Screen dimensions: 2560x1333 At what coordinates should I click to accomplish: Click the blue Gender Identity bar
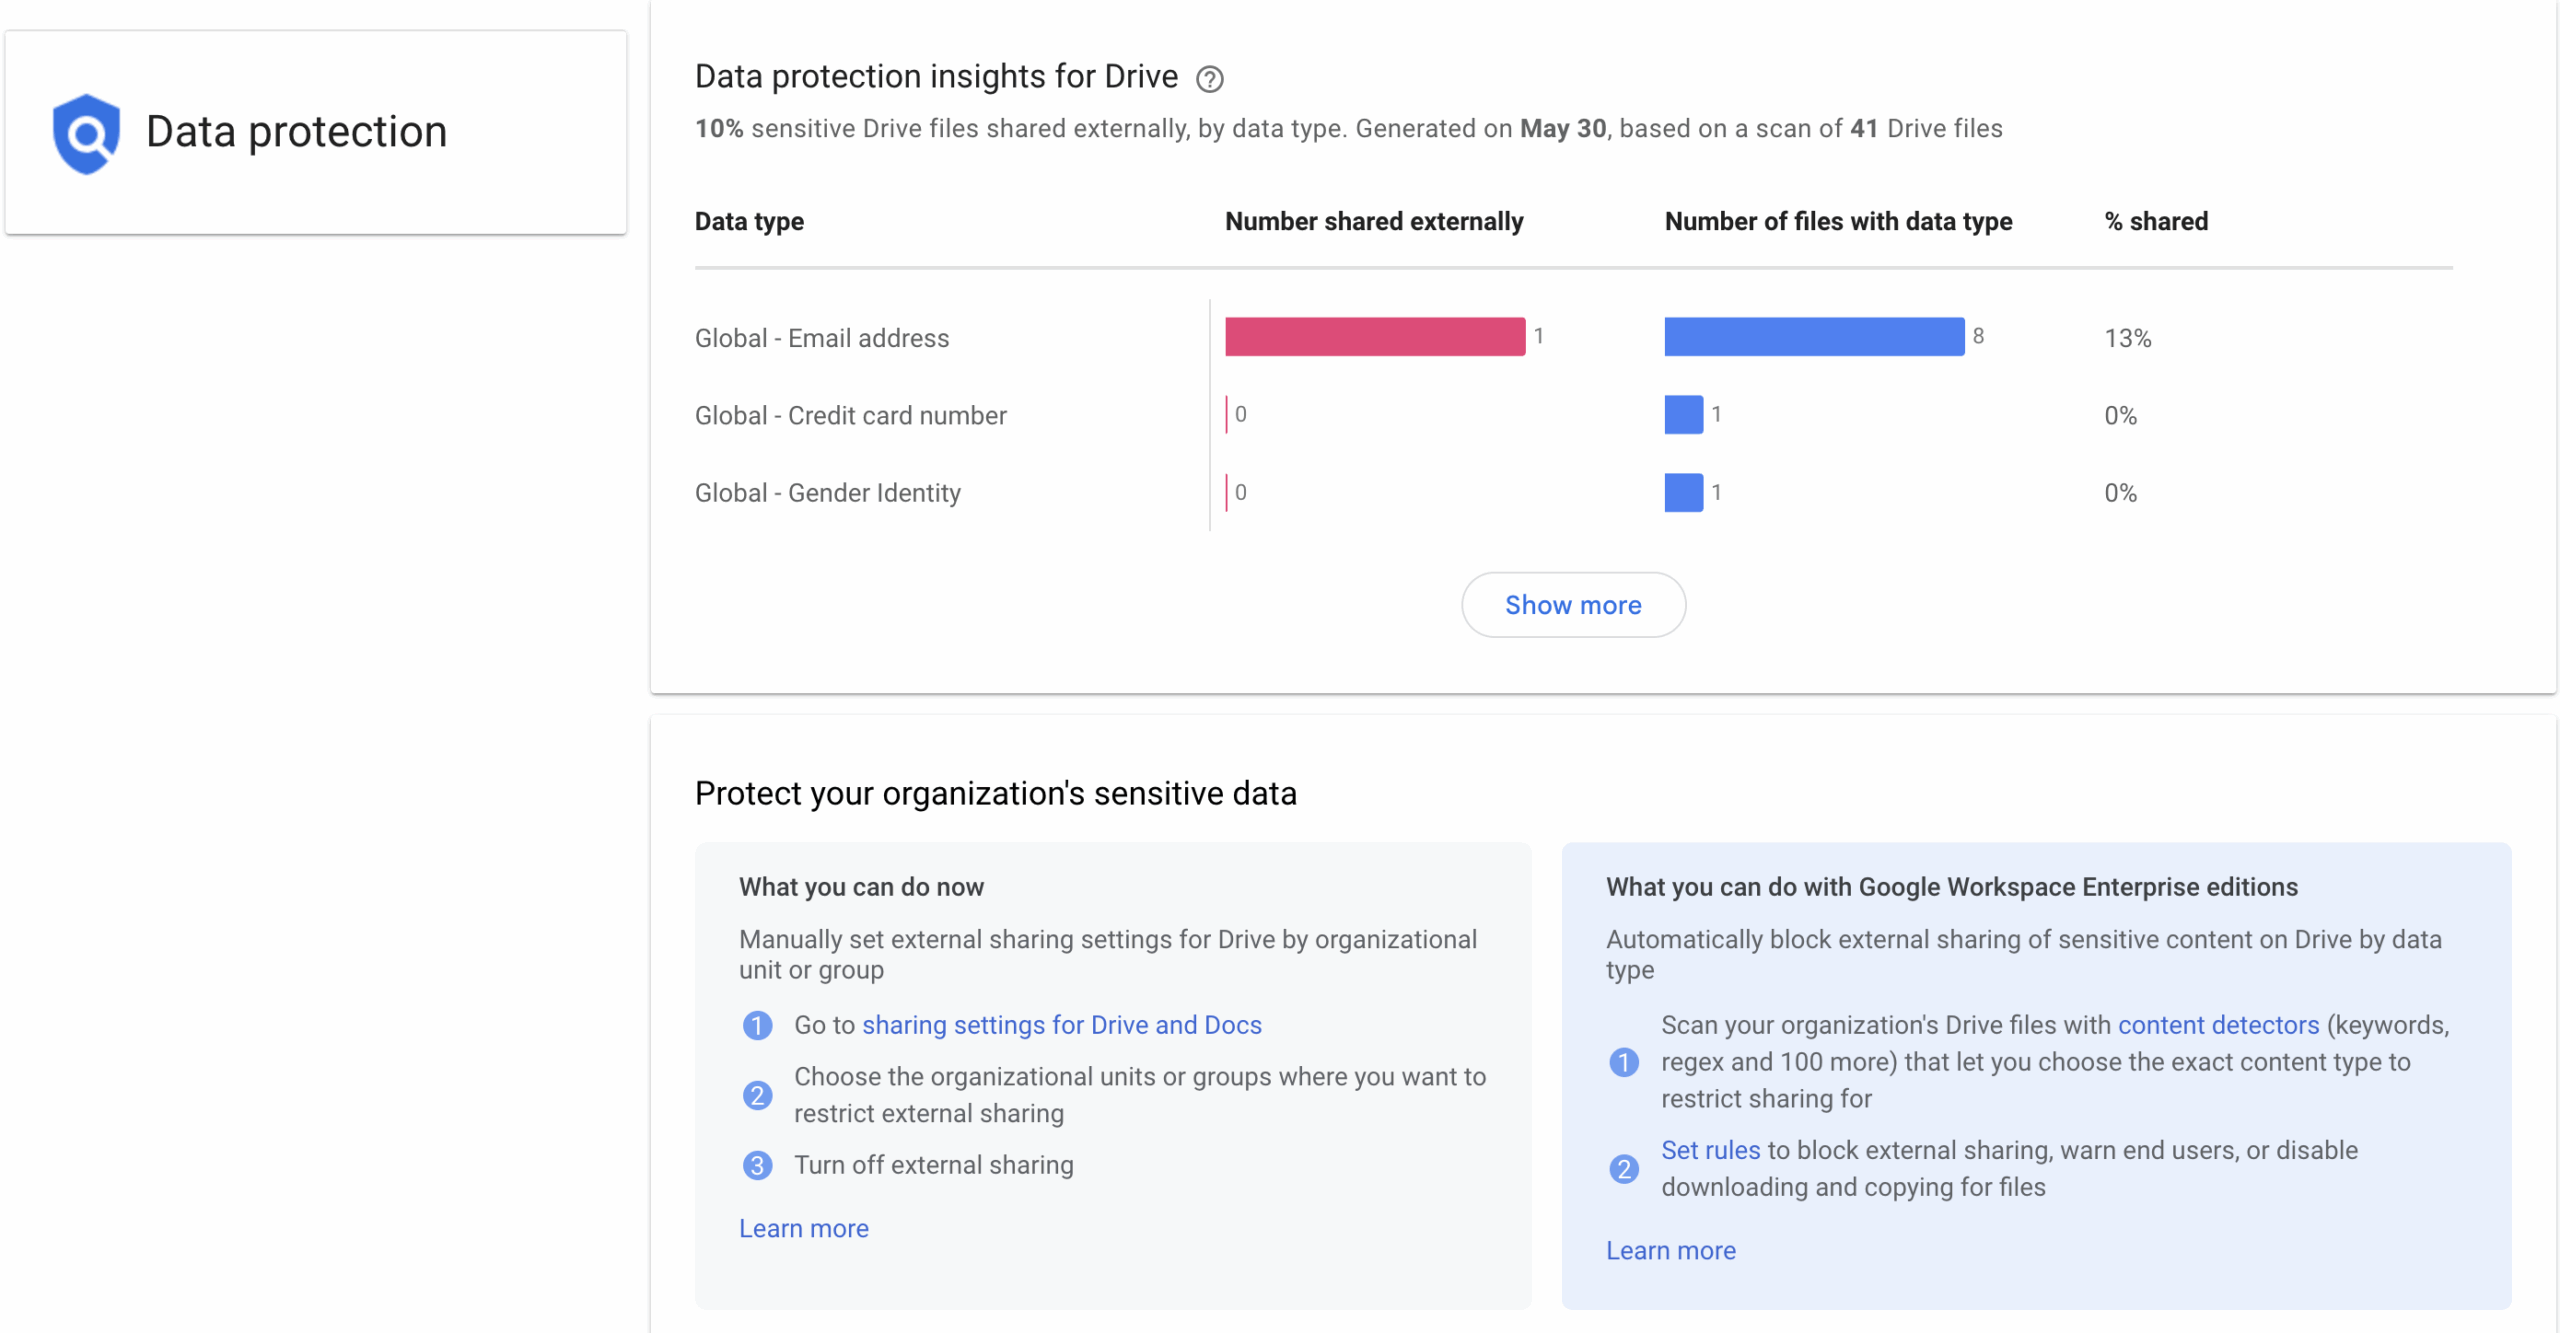point(1684,493)
